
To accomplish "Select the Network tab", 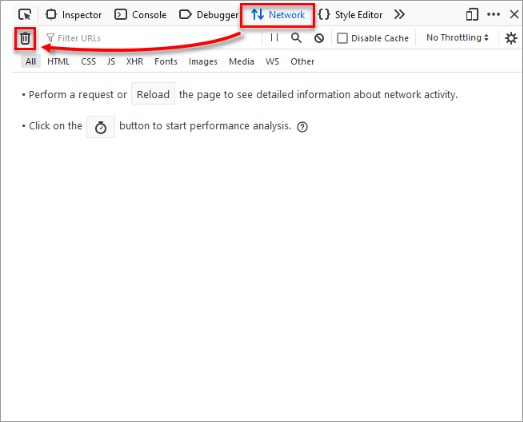I will pos(278,15).
